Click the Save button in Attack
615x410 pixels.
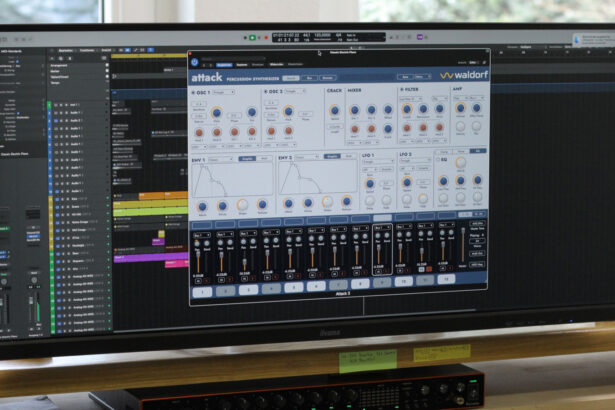point(405,77)
